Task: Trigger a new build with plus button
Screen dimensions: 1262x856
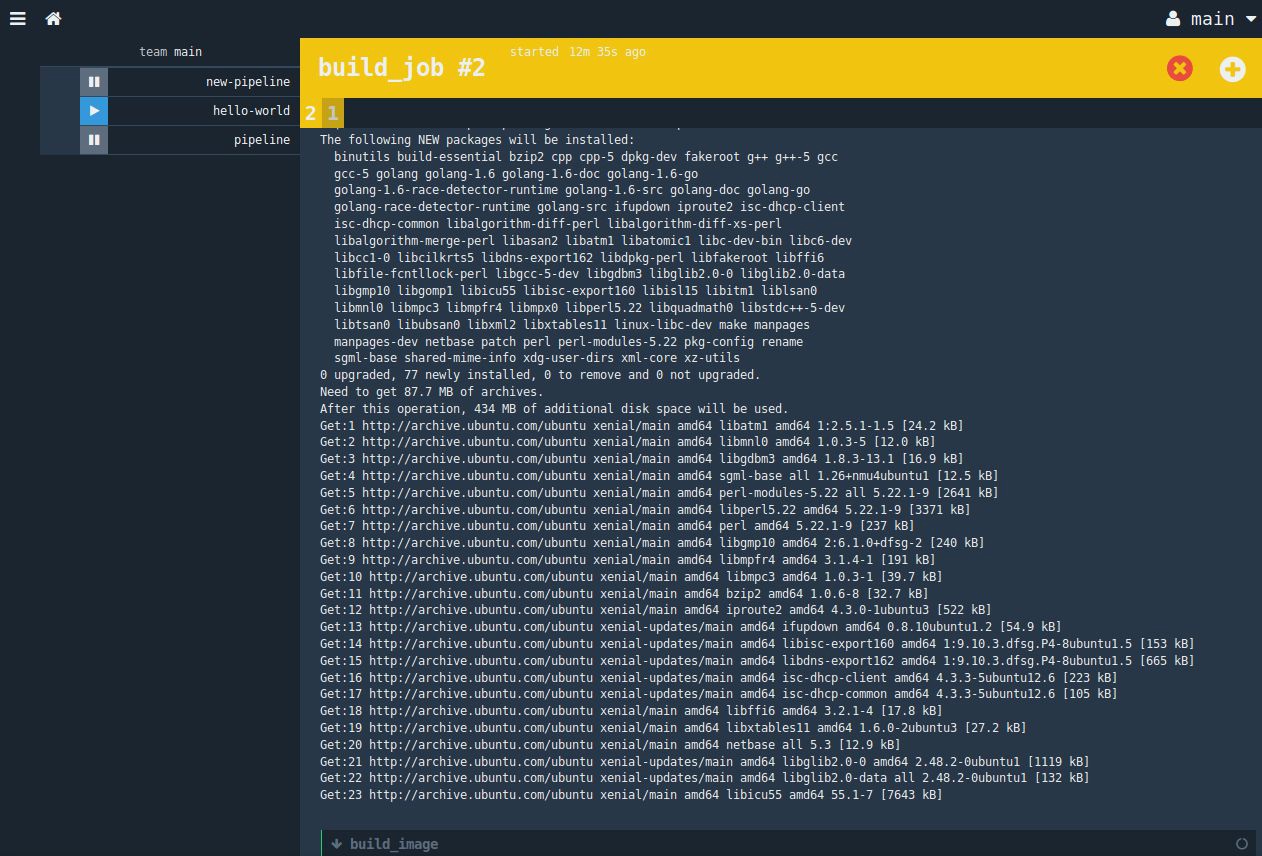Action: 1233,69
